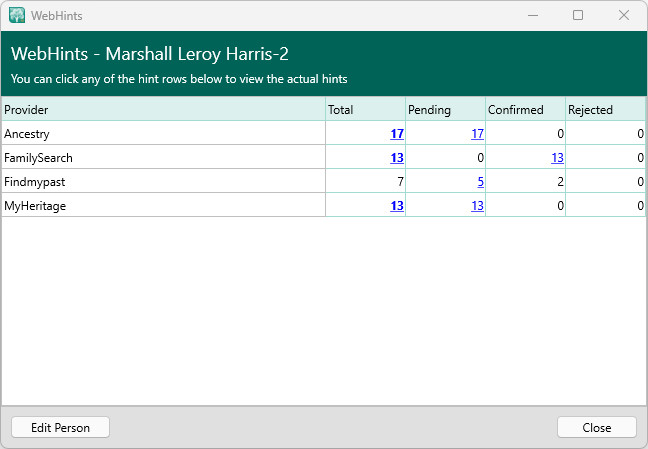
Task: Open Ancestry total hints link 17
Action: coord(397,134)
